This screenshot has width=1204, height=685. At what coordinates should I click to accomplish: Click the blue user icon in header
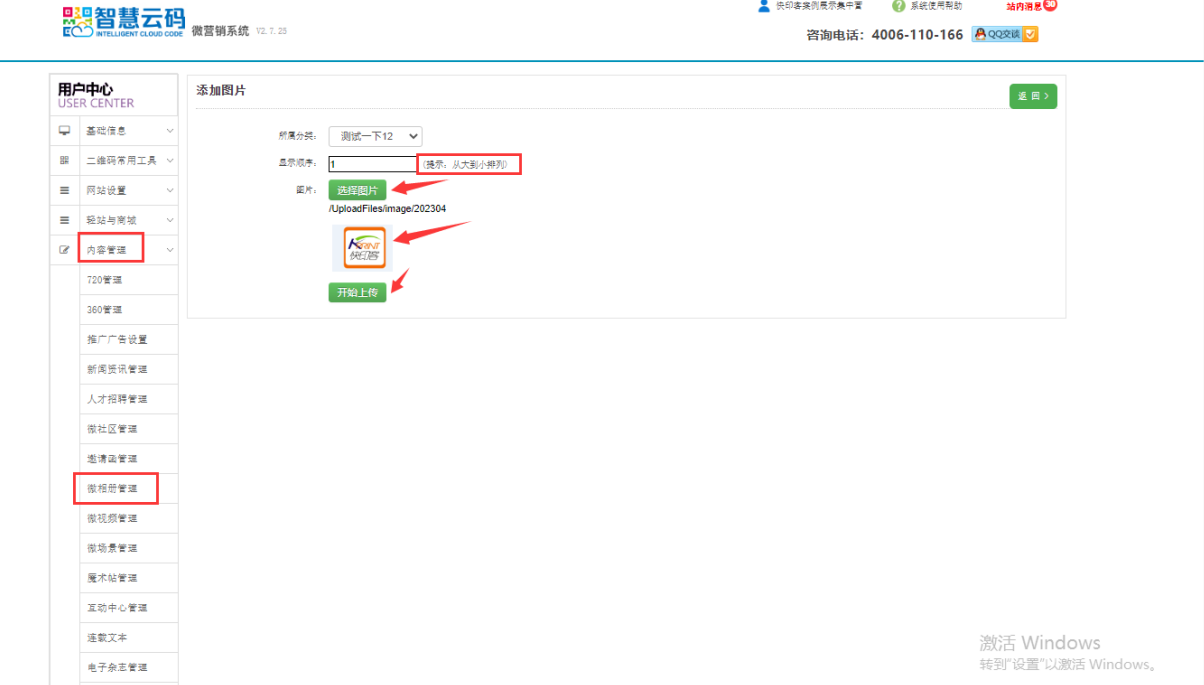764,6
